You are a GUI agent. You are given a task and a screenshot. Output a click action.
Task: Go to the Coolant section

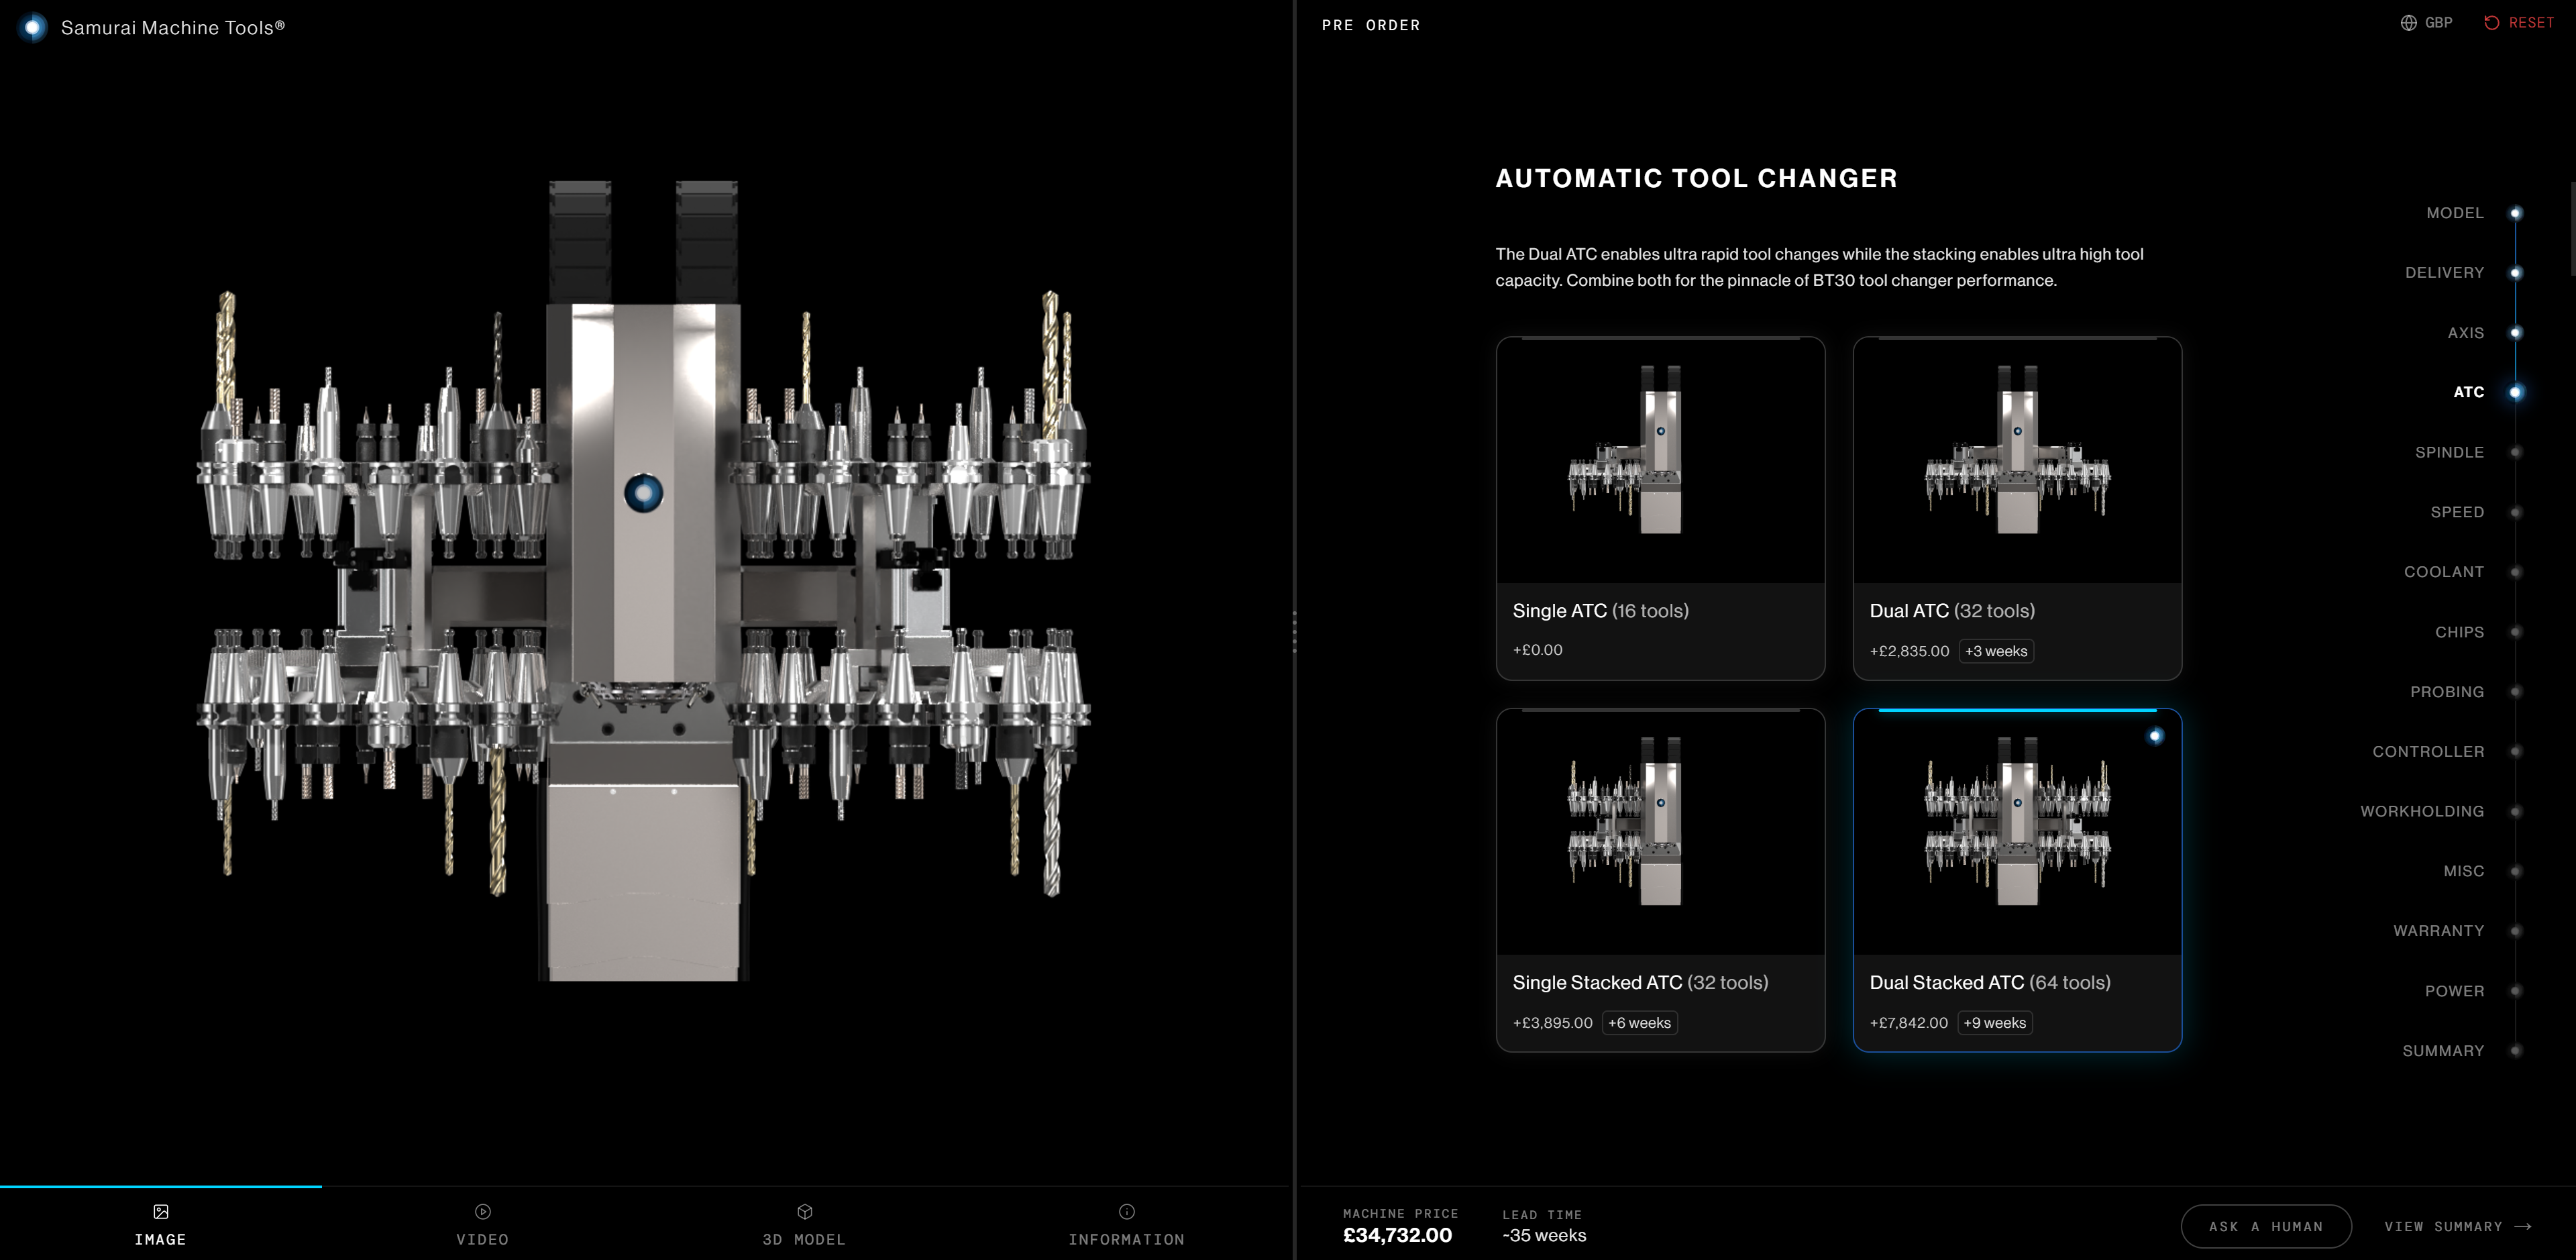[2443, 572]
